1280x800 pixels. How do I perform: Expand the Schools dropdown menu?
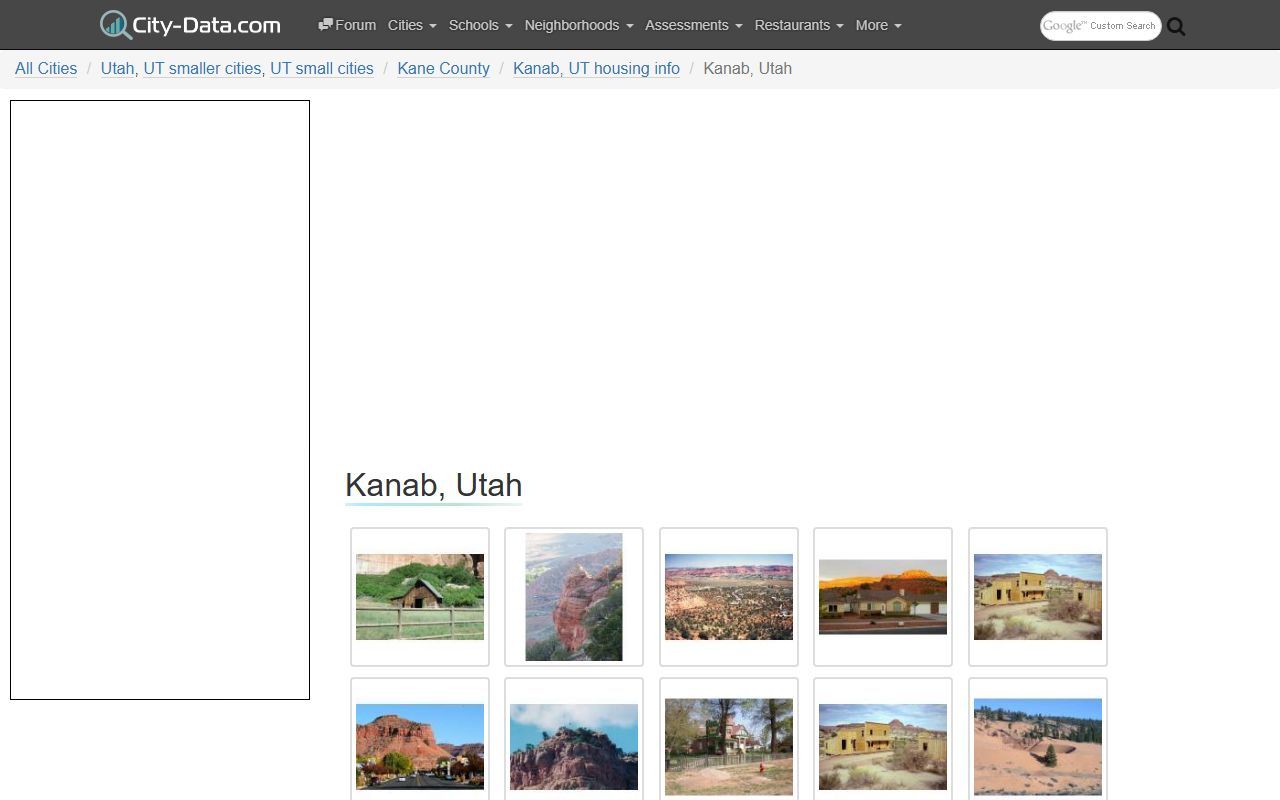pos(481,25)
